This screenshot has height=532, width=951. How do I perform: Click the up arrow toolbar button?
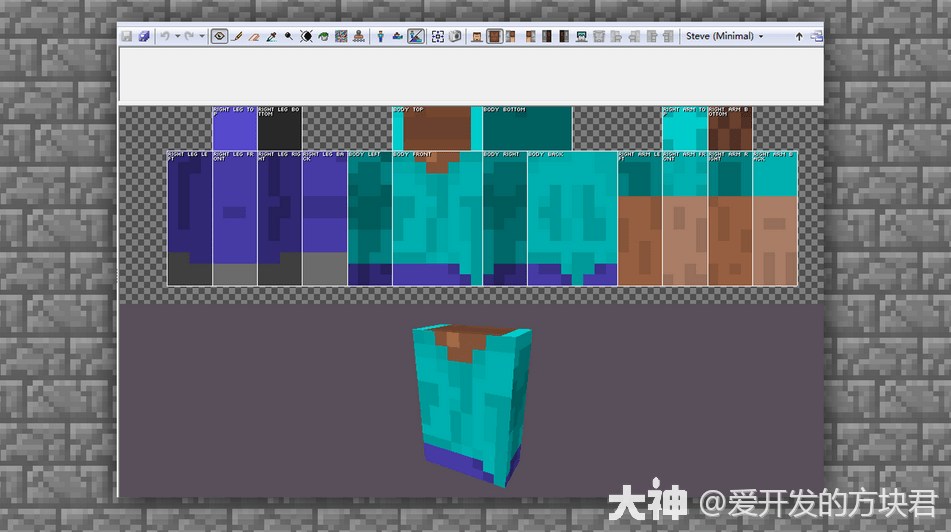click(799, 36)
